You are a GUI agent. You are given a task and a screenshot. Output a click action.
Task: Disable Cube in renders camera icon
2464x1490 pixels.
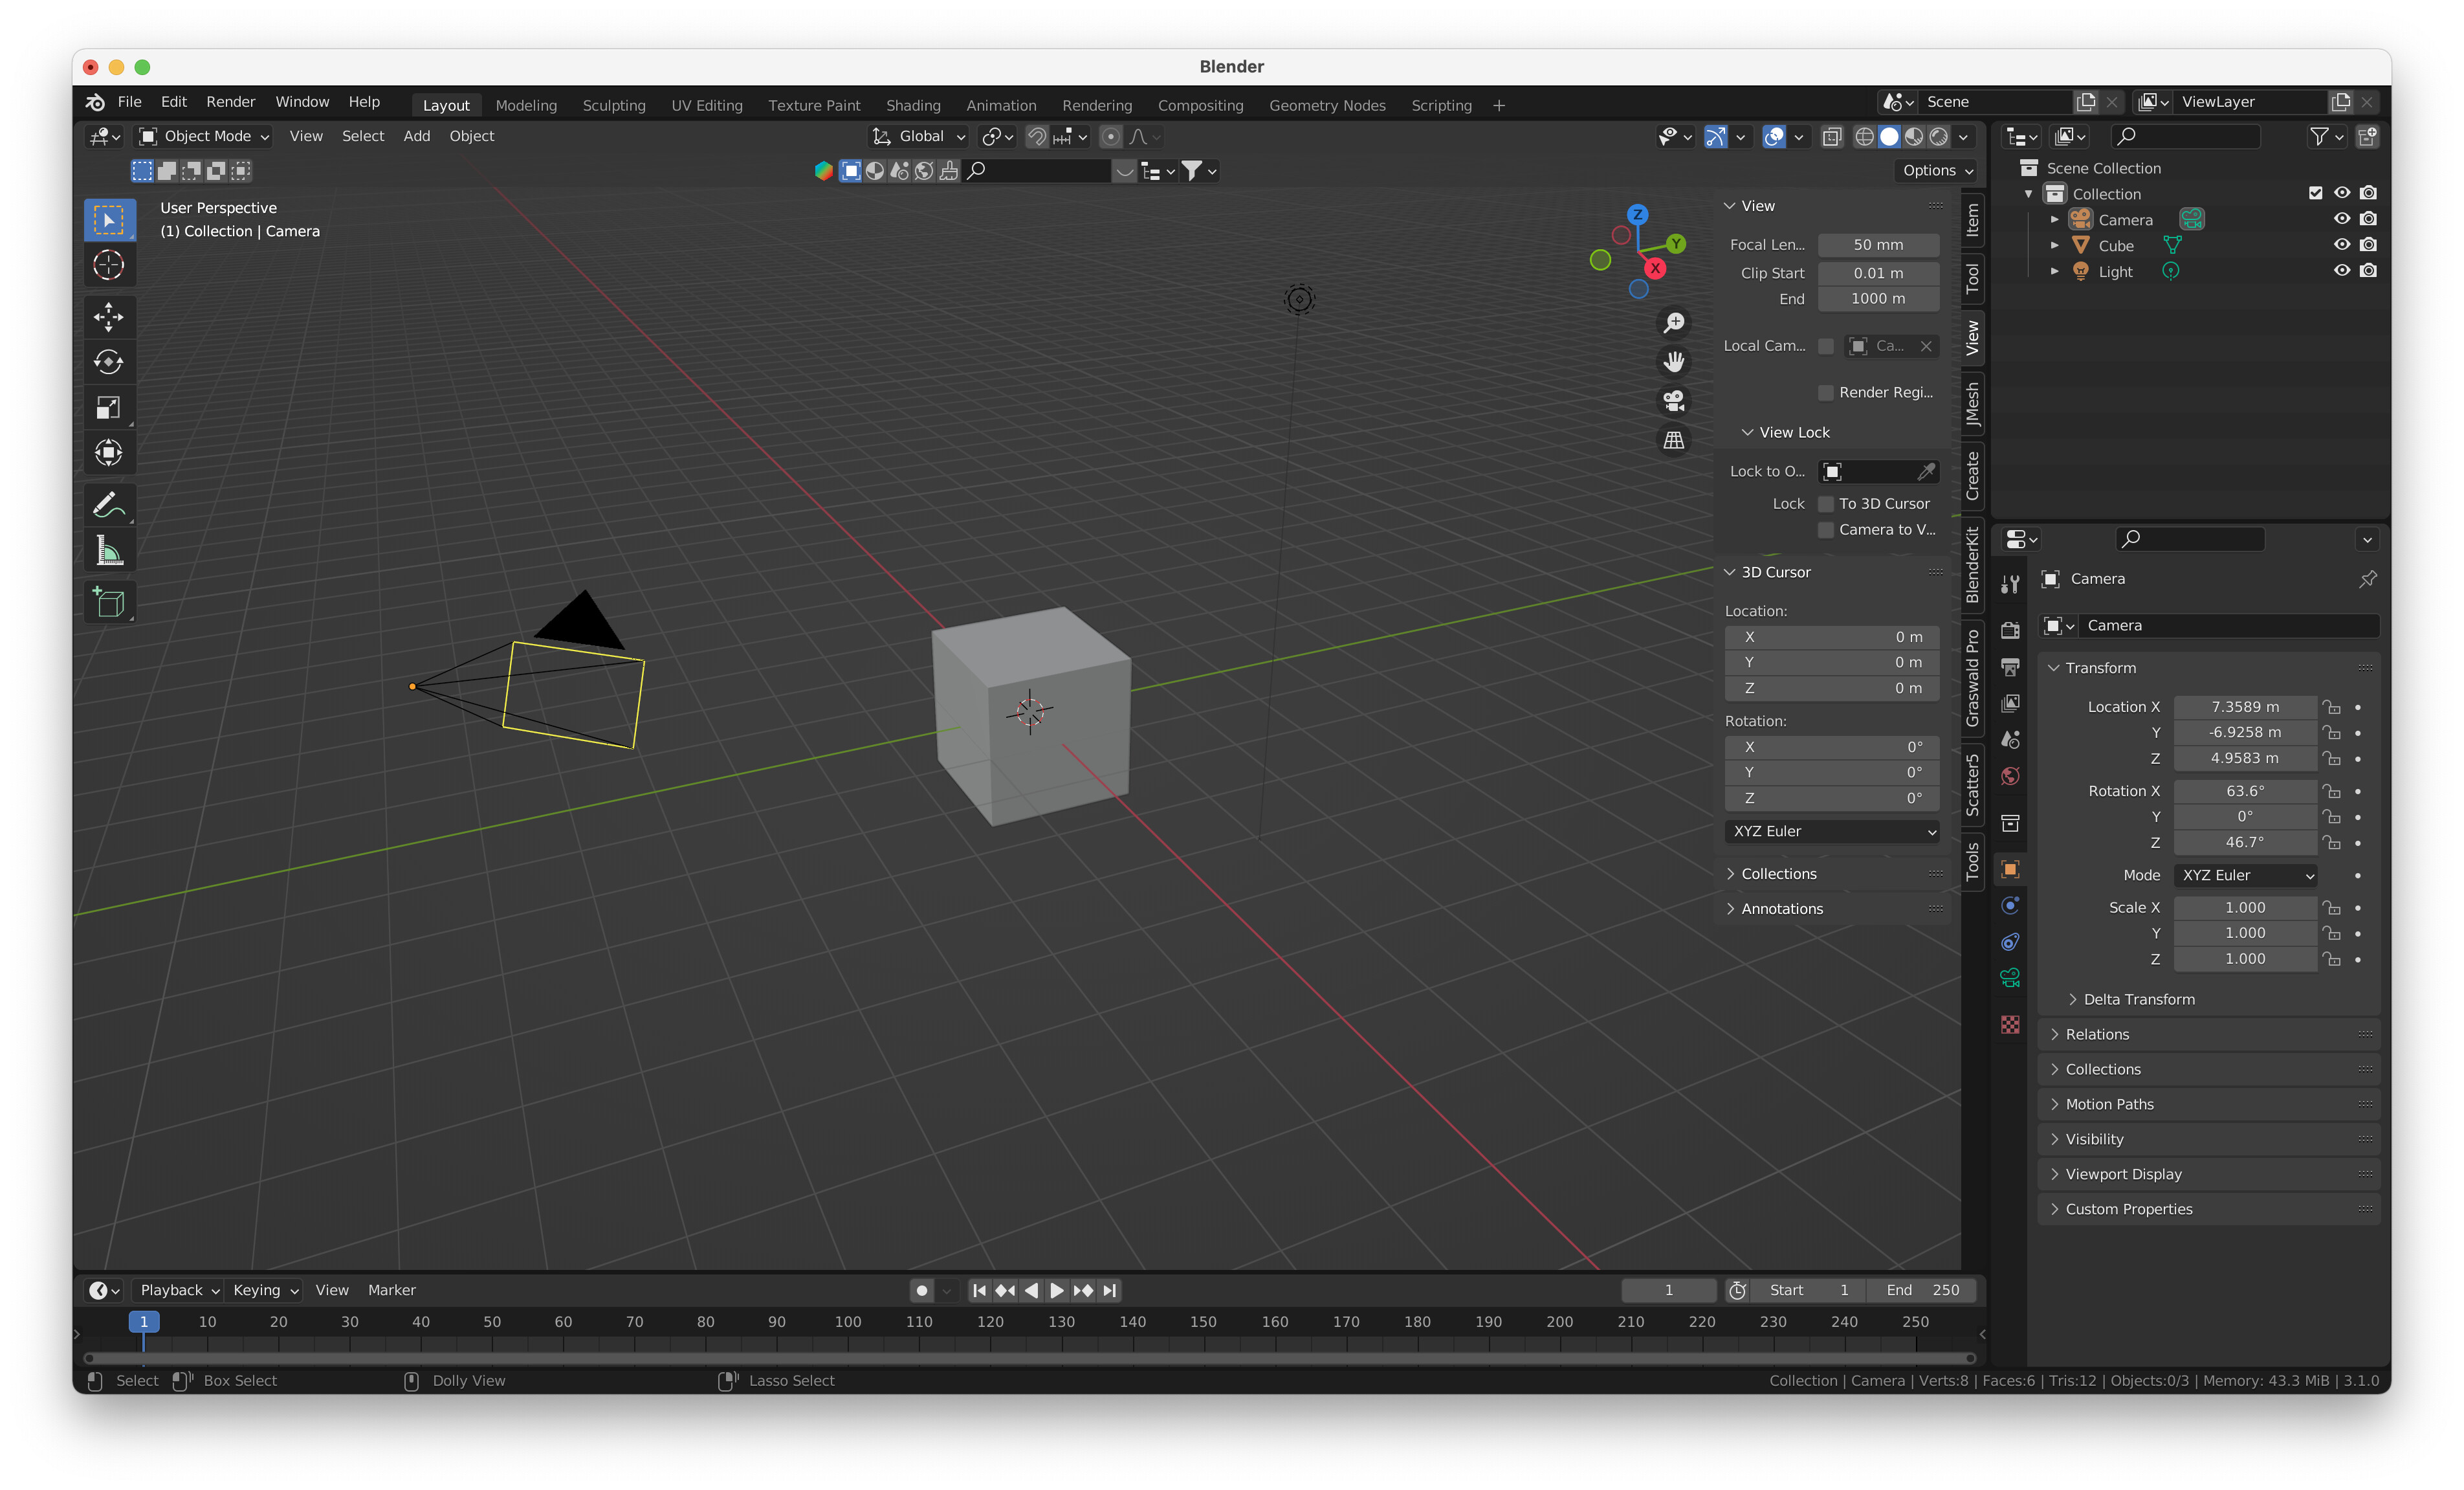2368,245
